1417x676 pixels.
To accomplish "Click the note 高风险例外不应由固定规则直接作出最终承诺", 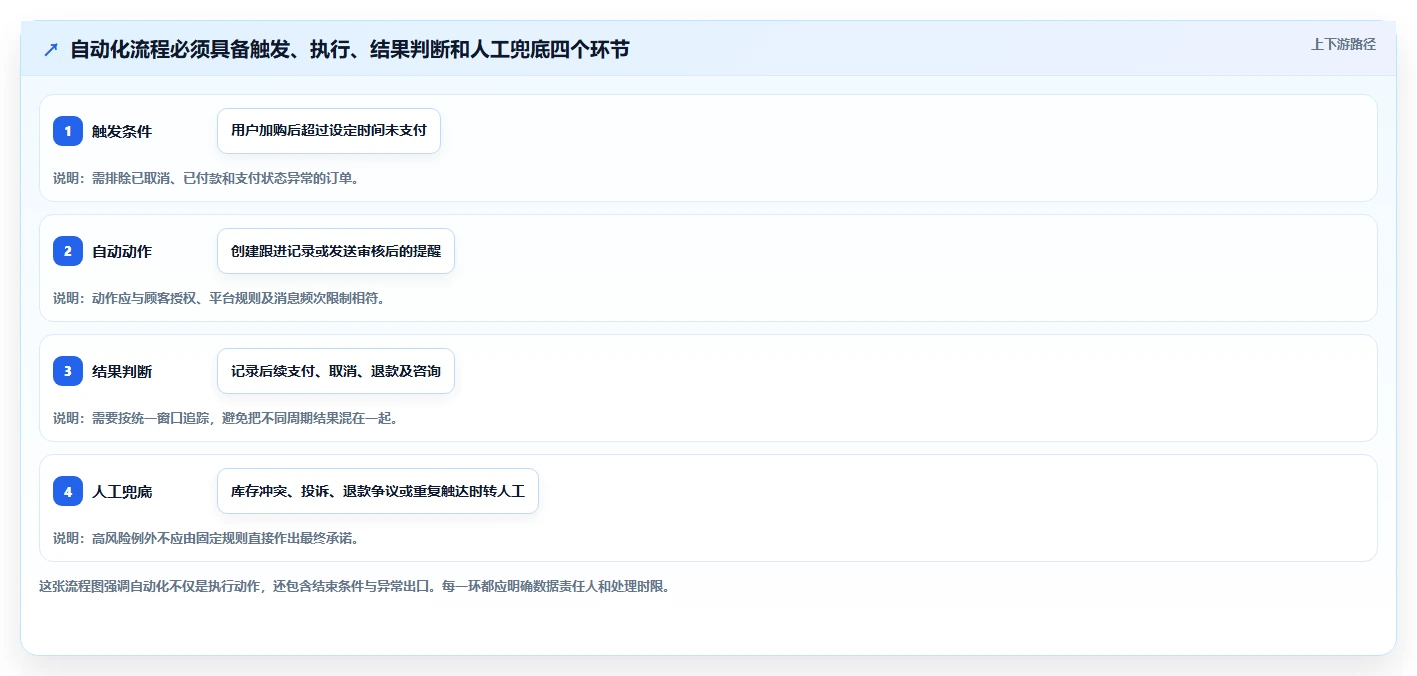I will tap(206, 538).
